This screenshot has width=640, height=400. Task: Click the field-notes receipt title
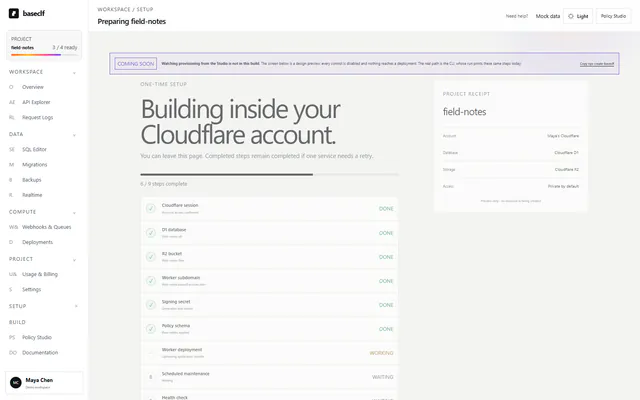click(464, 112)
